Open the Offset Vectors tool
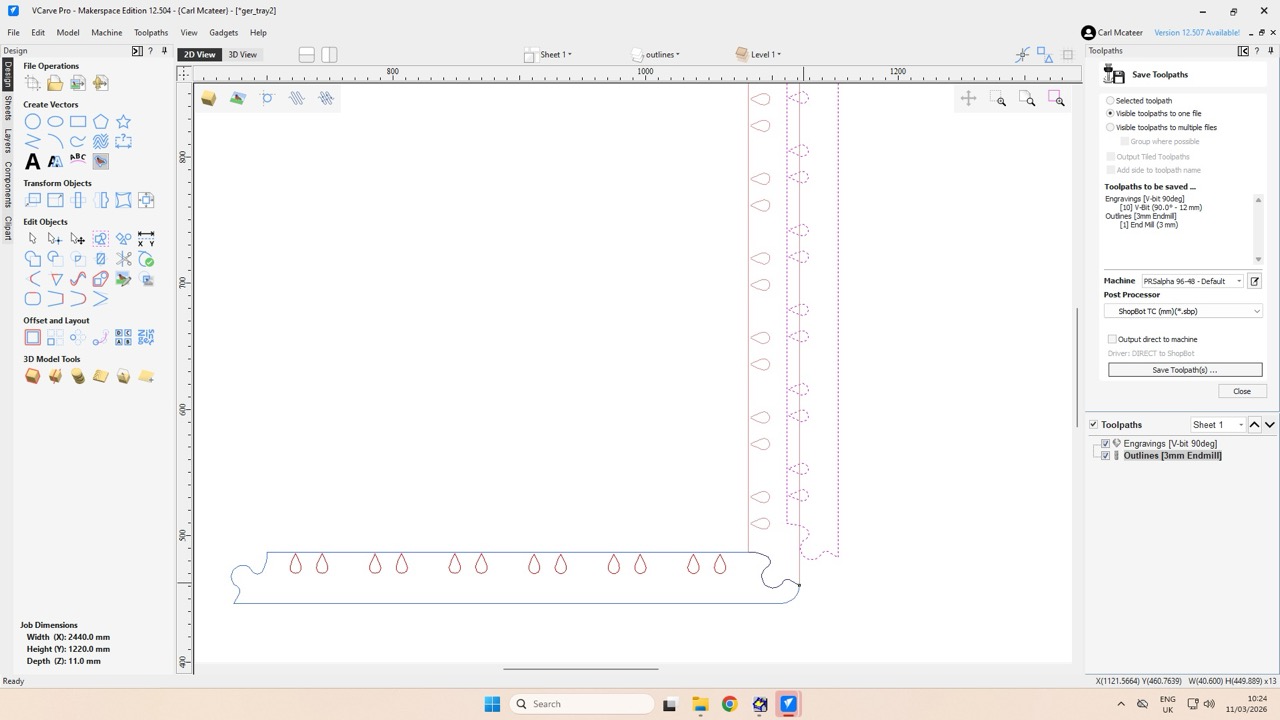1280x720 pixels. coord(33,337)
